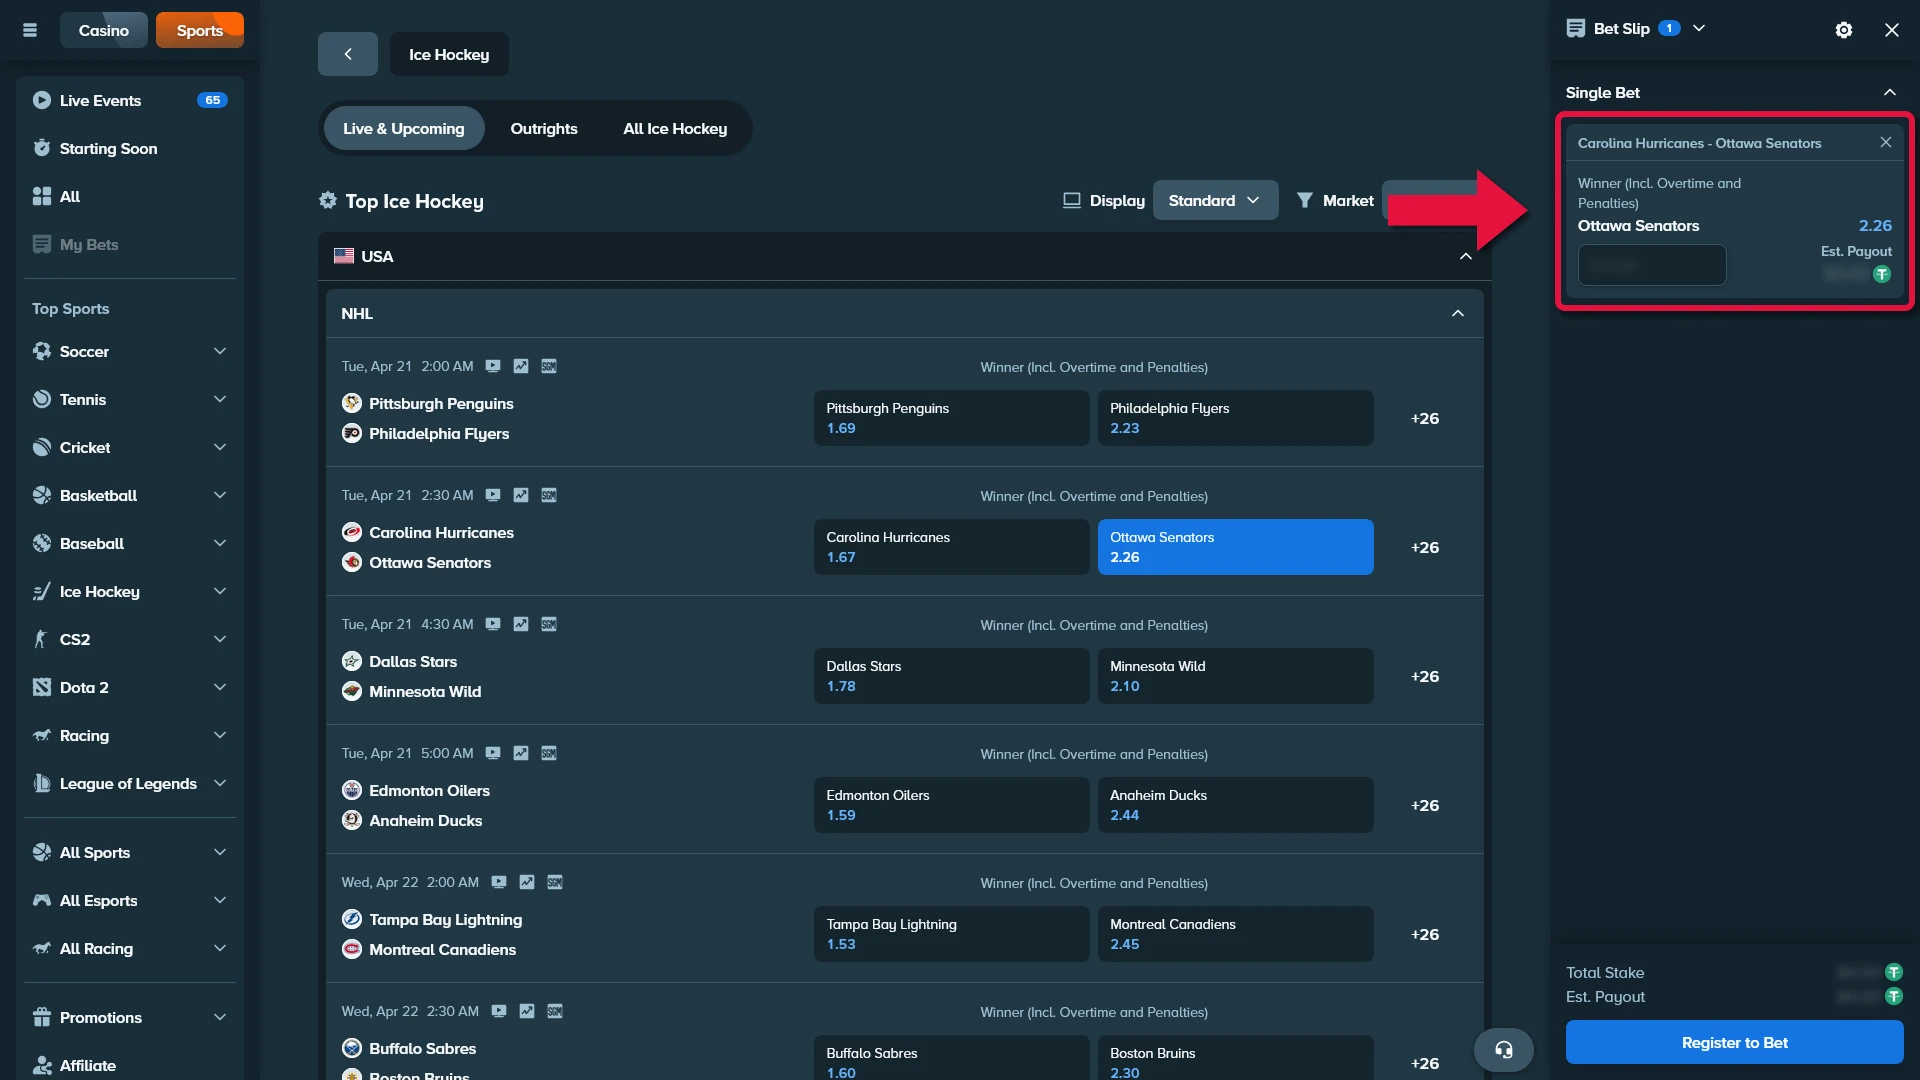1920x1080 pixels.
Task: Click scoreboard icon for Pittsburgh Penguins match
Action: tap(549, 366)
